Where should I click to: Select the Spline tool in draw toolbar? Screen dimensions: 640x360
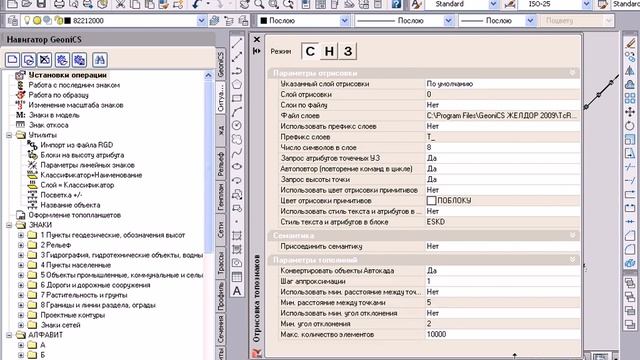(x=237, y=153)
